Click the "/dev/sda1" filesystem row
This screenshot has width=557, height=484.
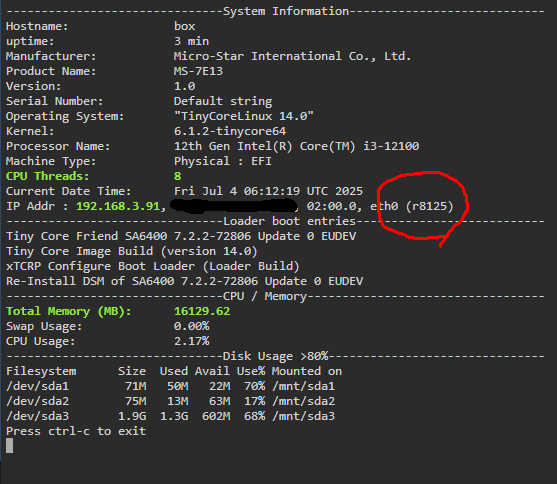(171, 386)
